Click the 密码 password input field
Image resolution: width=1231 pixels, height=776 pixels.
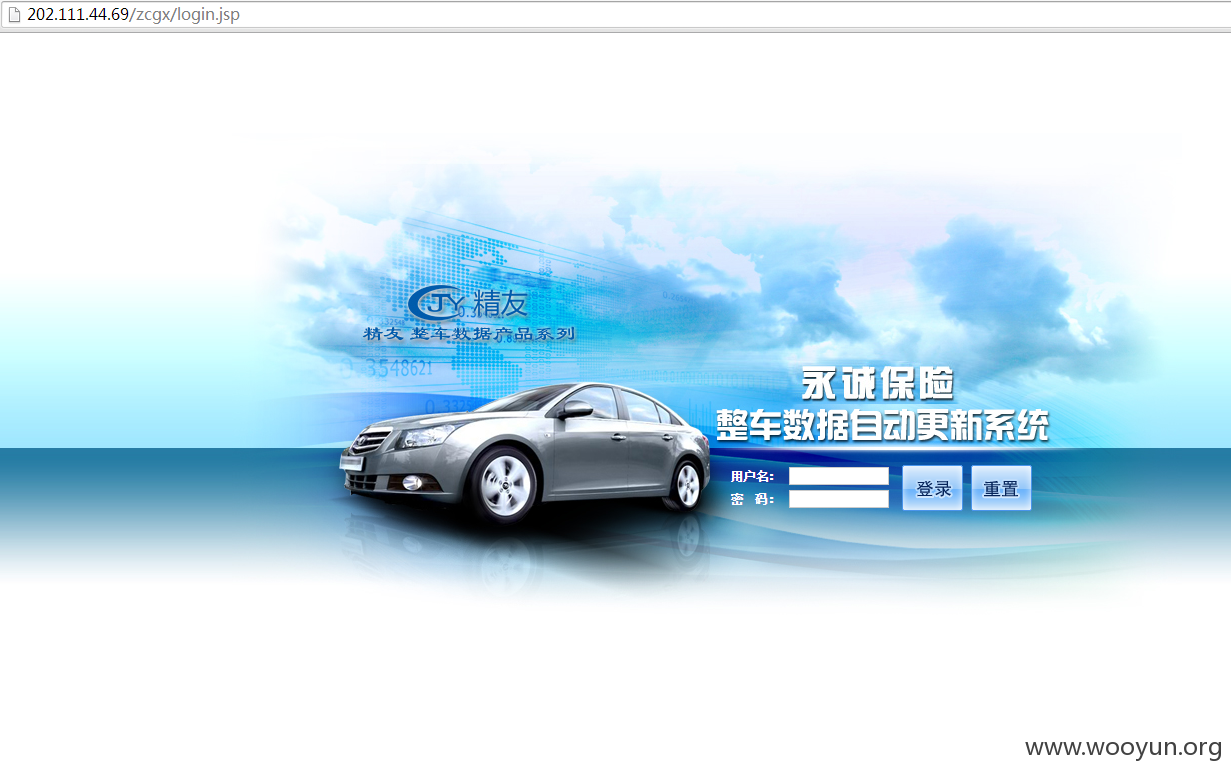839,499
